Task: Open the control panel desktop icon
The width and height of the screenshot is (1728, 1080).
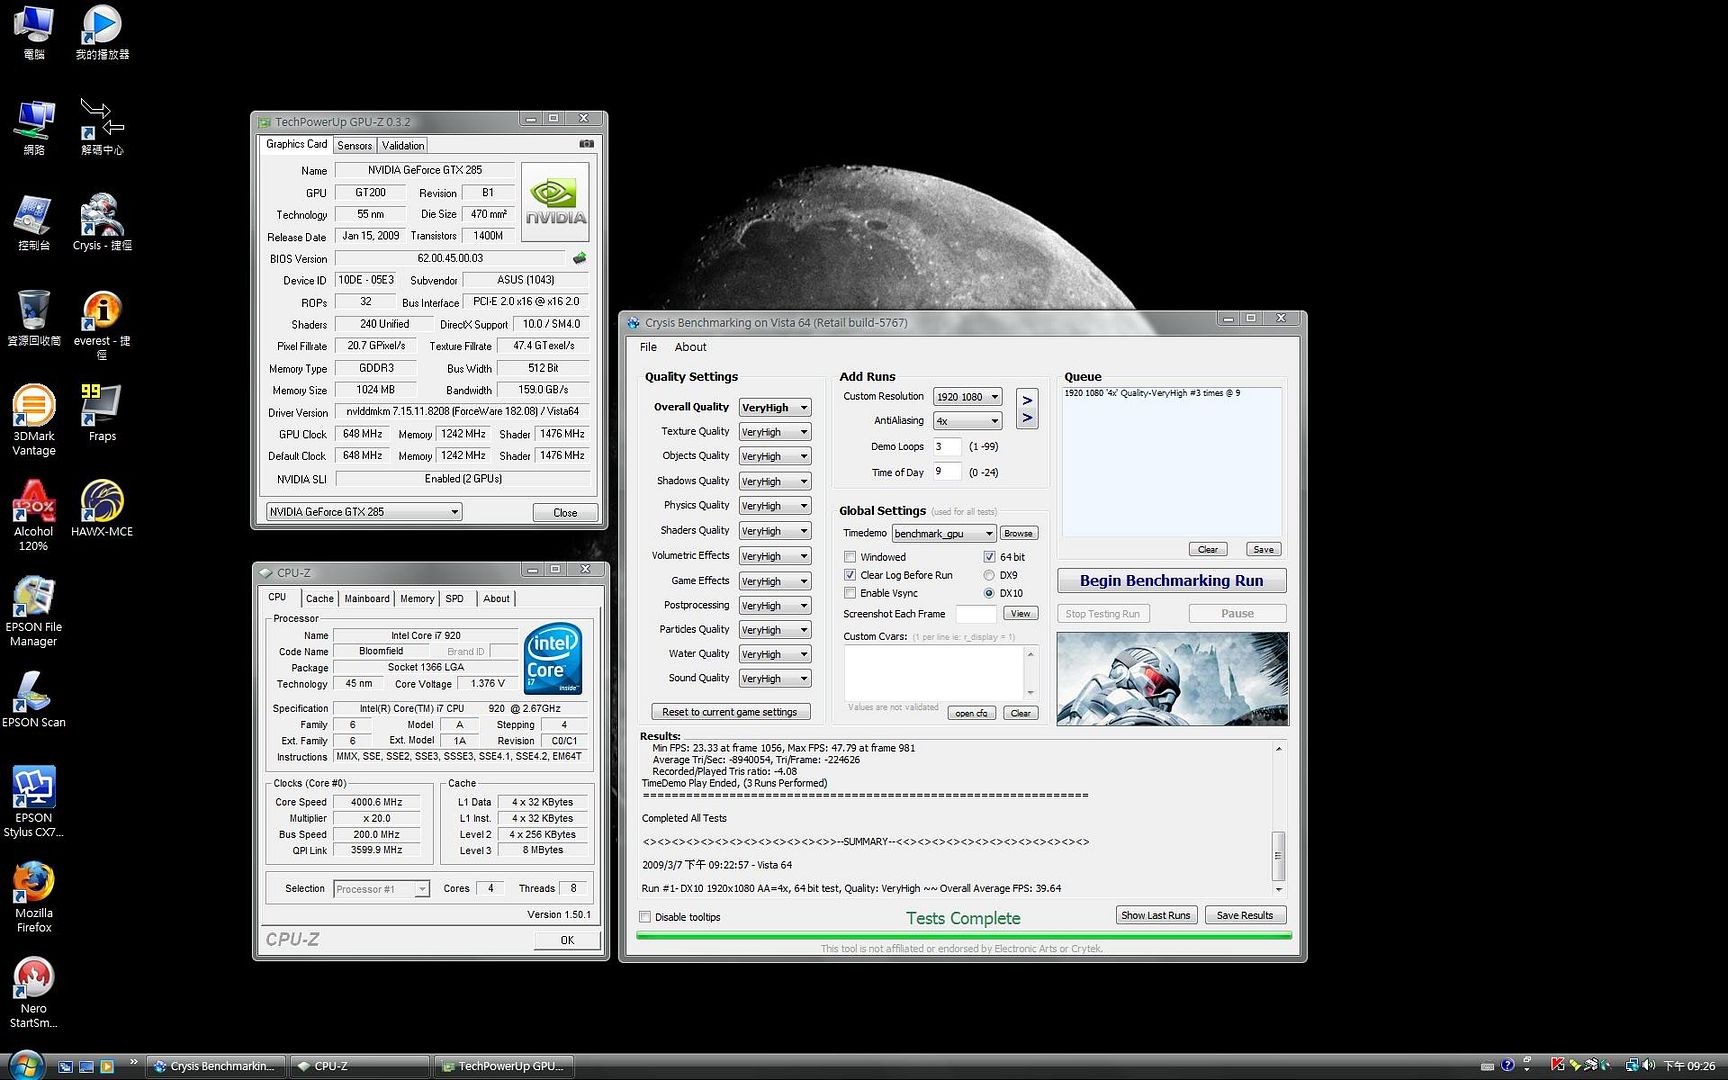Action: [34, 222]
